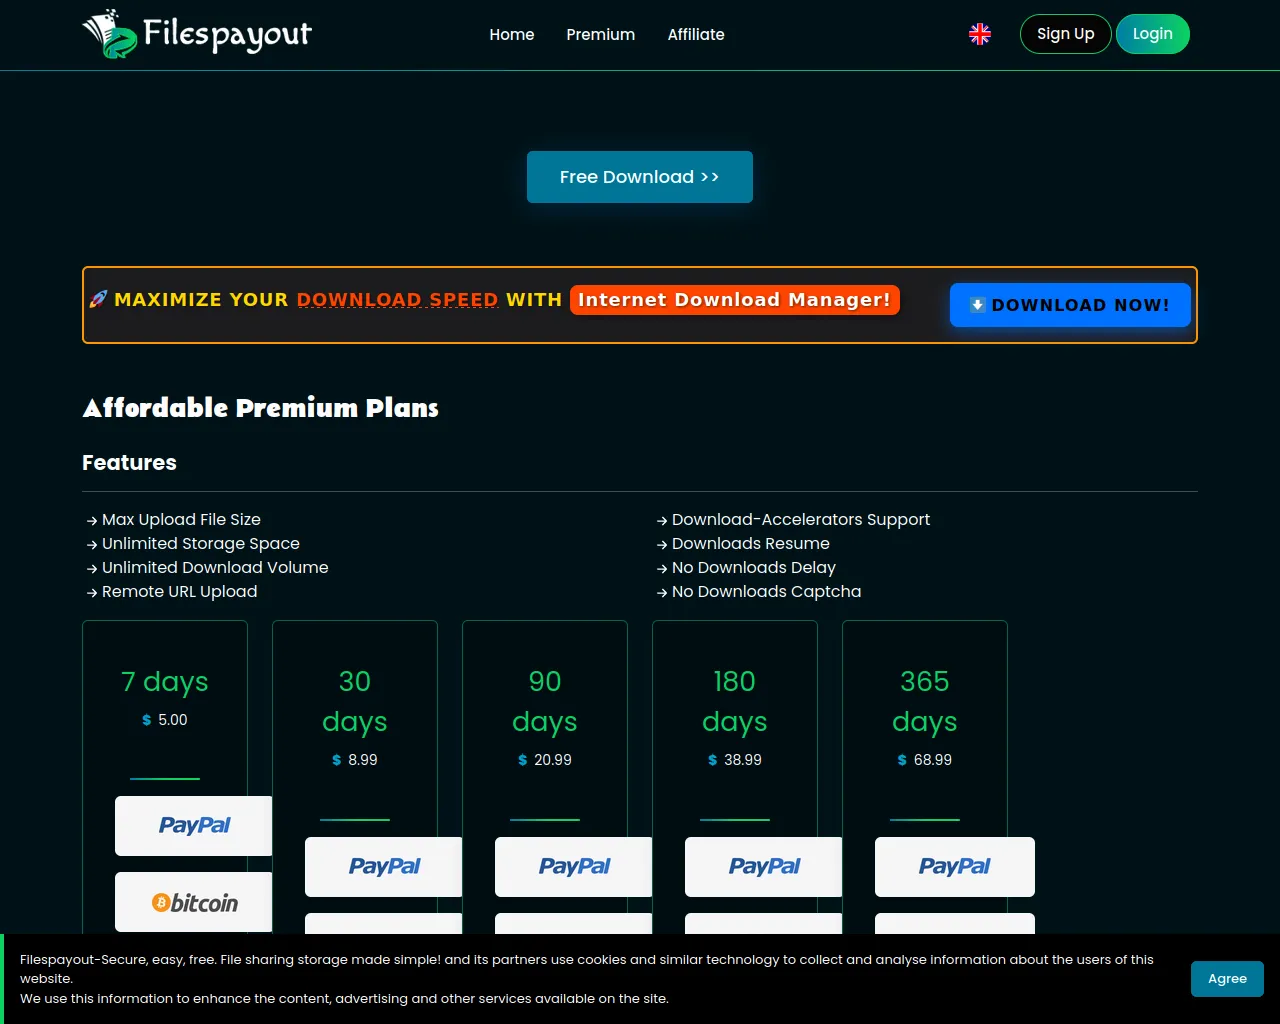Click the blue DOWNLOAD NOW! button
The width and height of the screenshot is (1280, 1024).
pos(1069,305)
